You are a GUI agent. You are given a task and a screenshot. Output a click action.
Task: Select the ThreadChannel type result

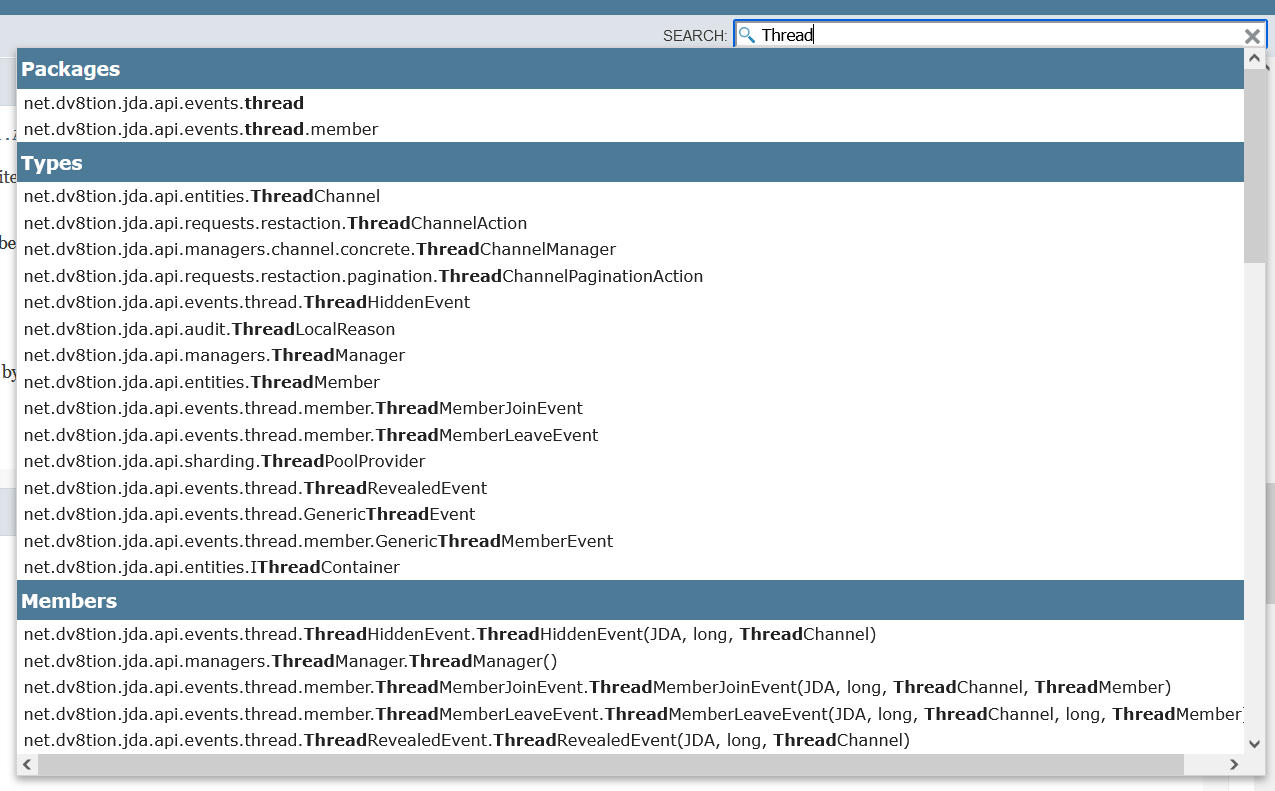200,196
